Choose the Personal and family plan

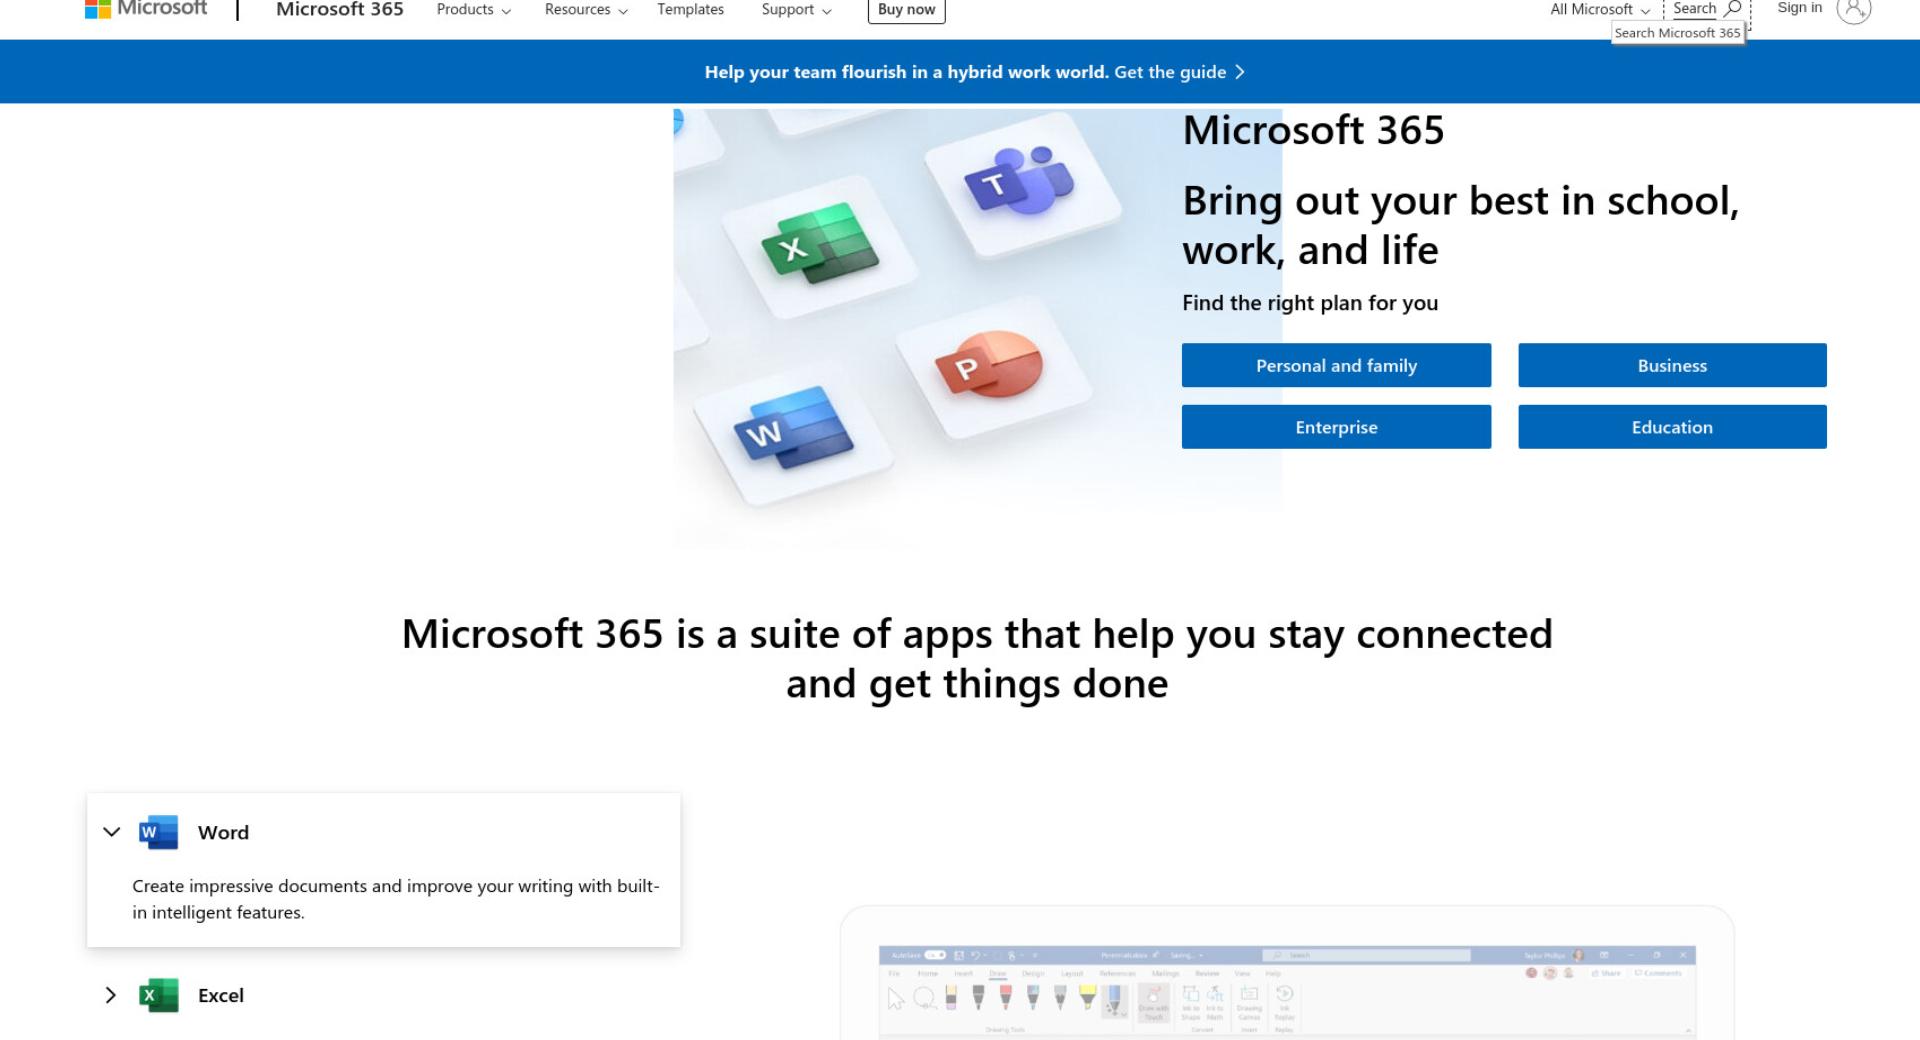pos(1336,365)
